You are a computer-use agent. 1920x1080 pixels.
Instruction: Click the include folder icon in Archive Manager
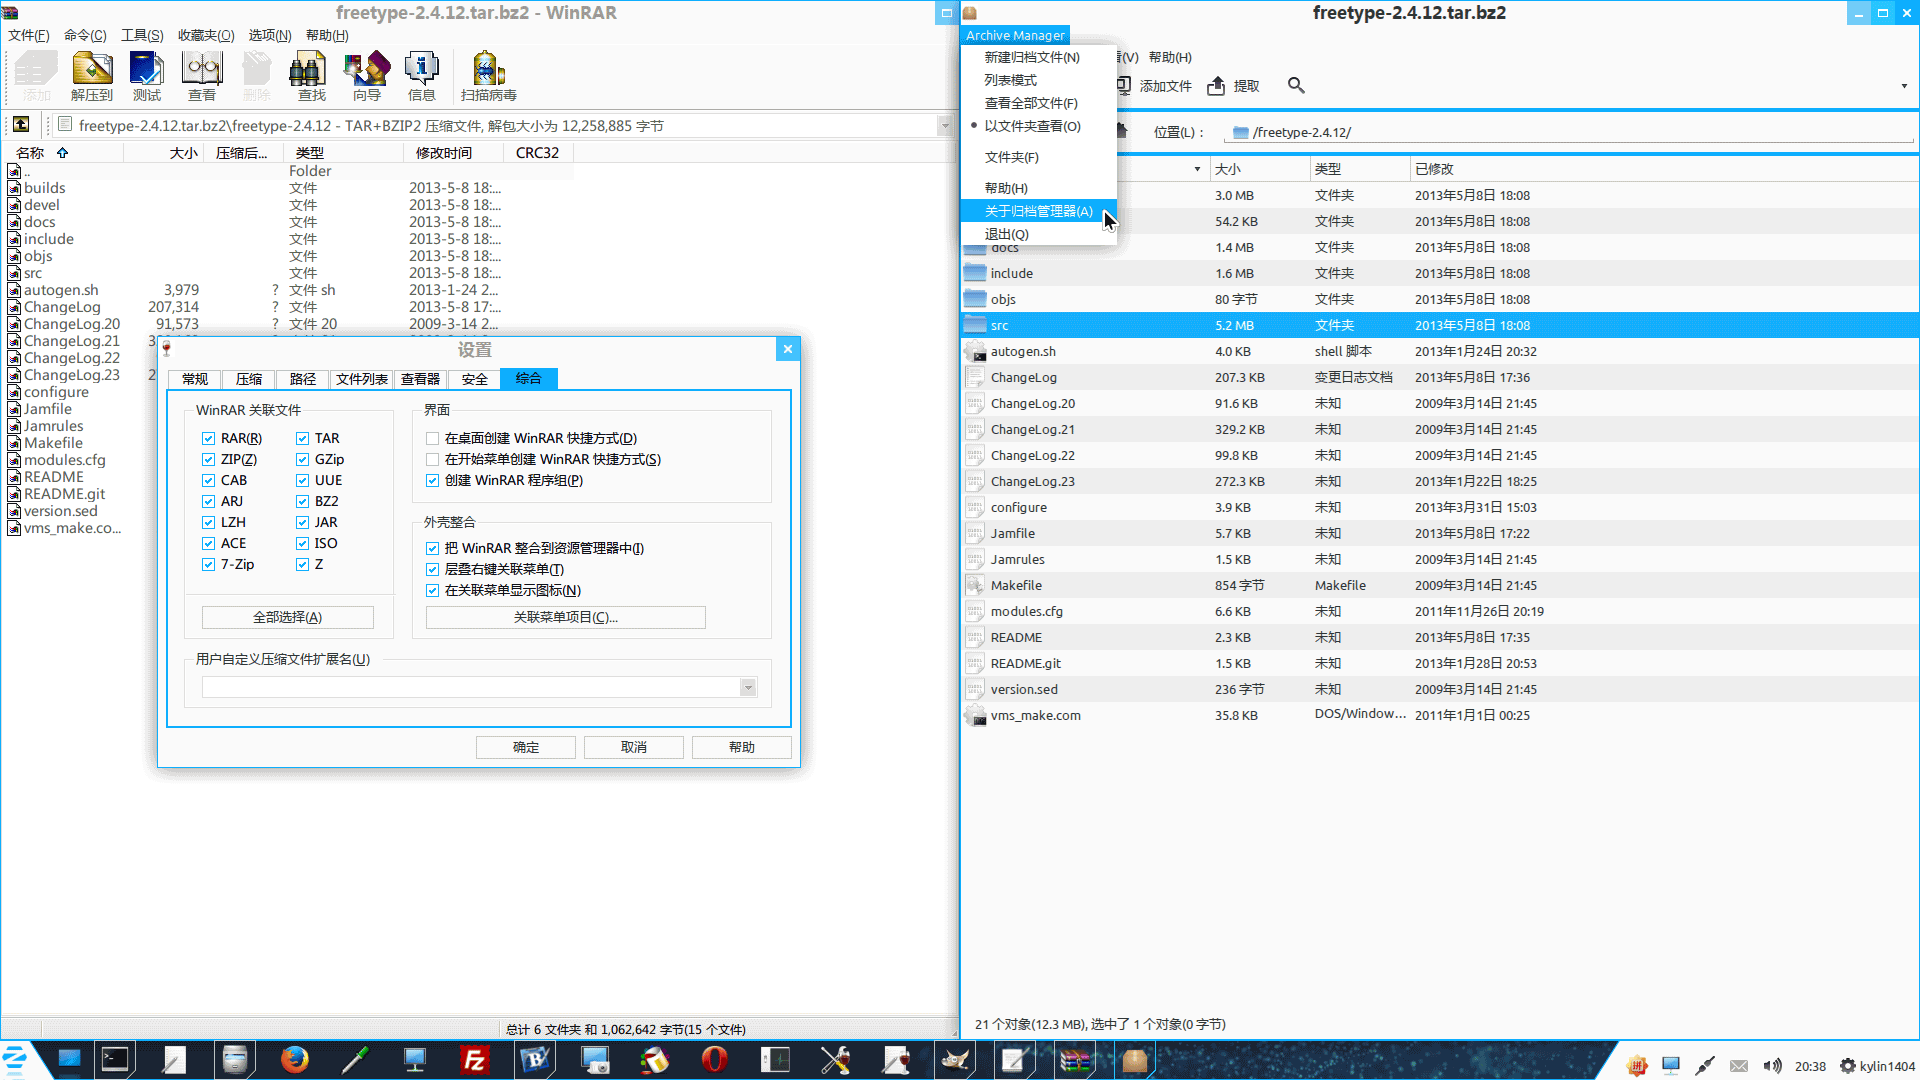(975, 273)
